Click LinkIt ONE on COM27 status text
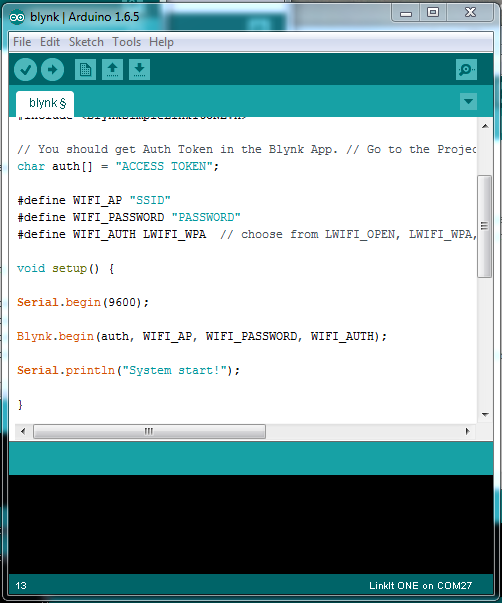This screenshot has height=603, width=502. click(420, 585)
